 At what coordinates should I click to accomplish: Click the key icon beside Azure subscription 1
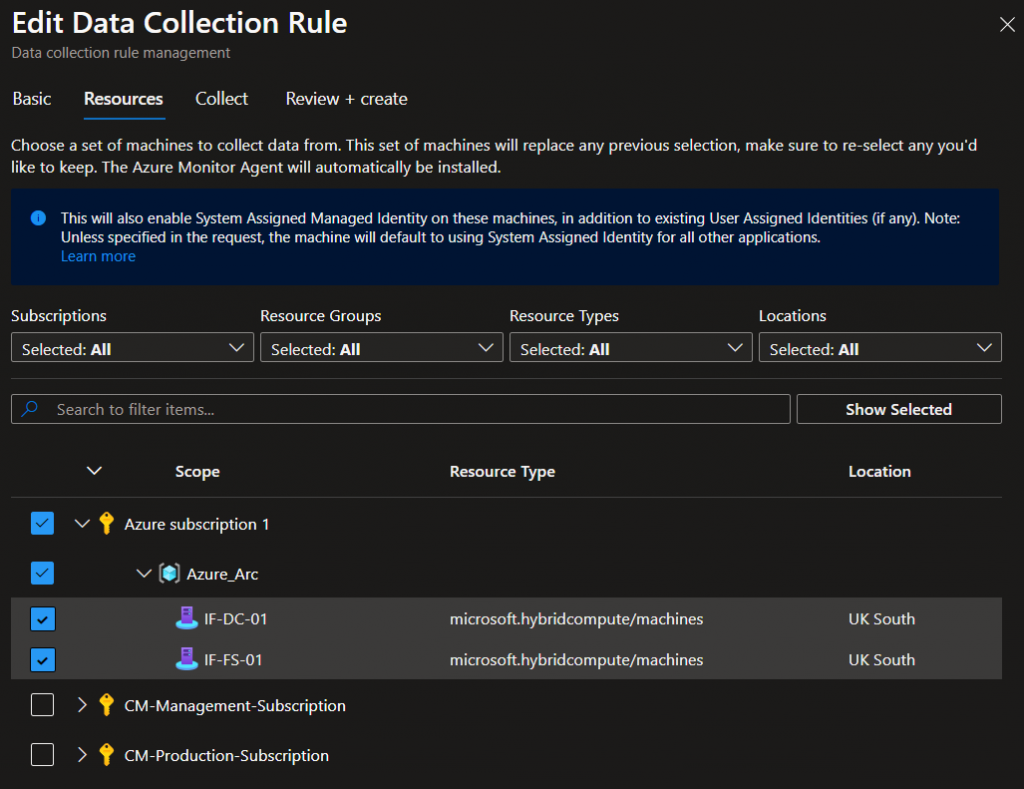pos(107,523)
